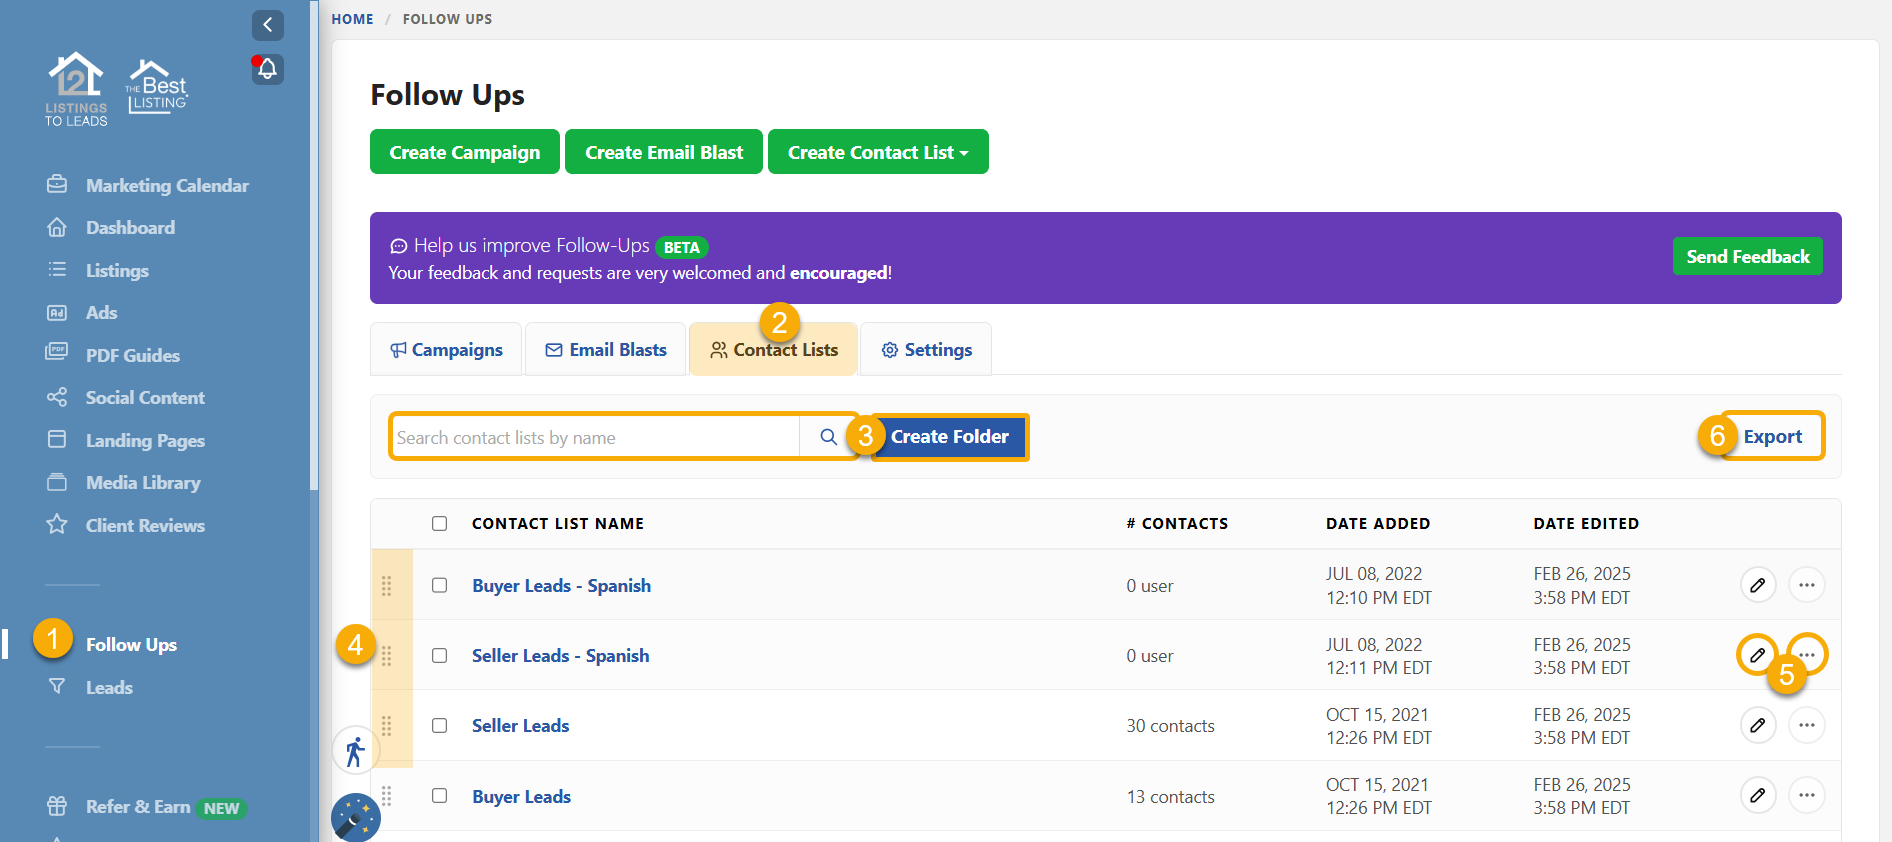Open more options for Seller Leads - Spanish
Image resolution: width=1892 pixels, height=842 pixels.
pos(1807,655)
